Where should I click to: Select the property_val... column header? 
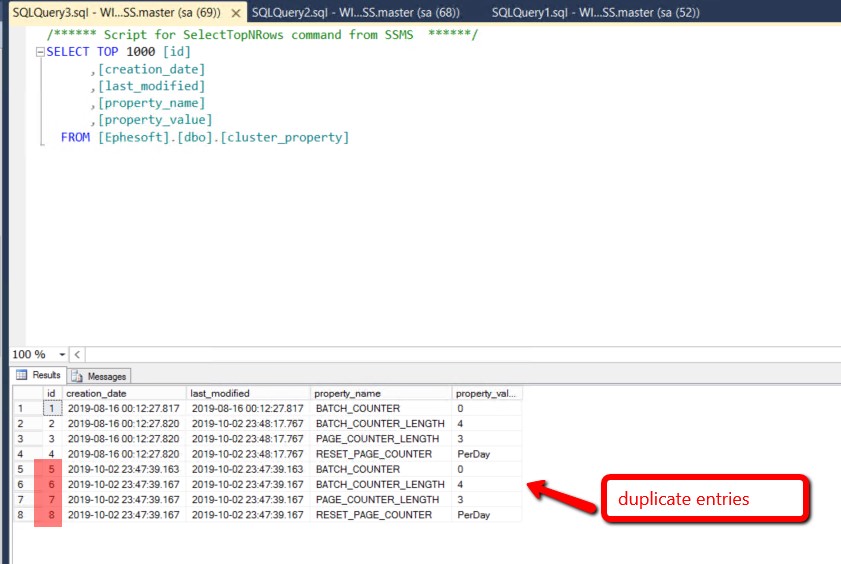coord(487,394)
